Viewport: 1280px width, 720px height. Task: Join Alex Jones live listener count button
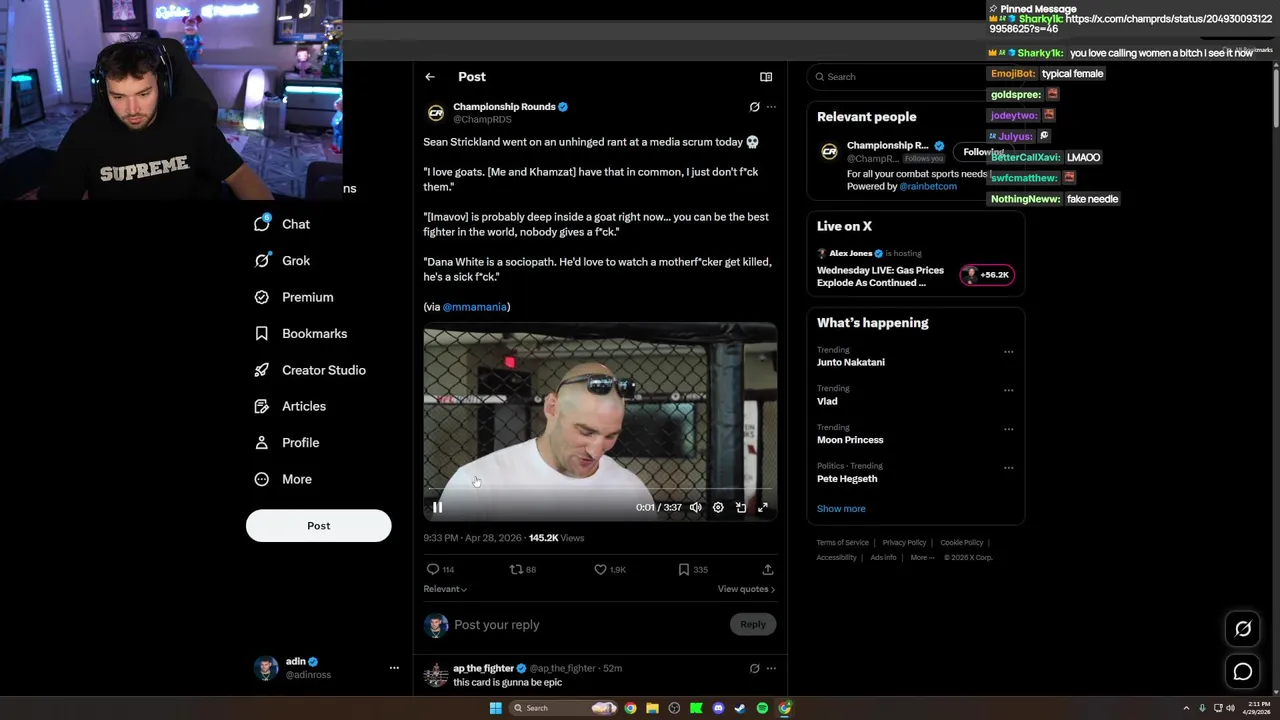coord(987,275)
